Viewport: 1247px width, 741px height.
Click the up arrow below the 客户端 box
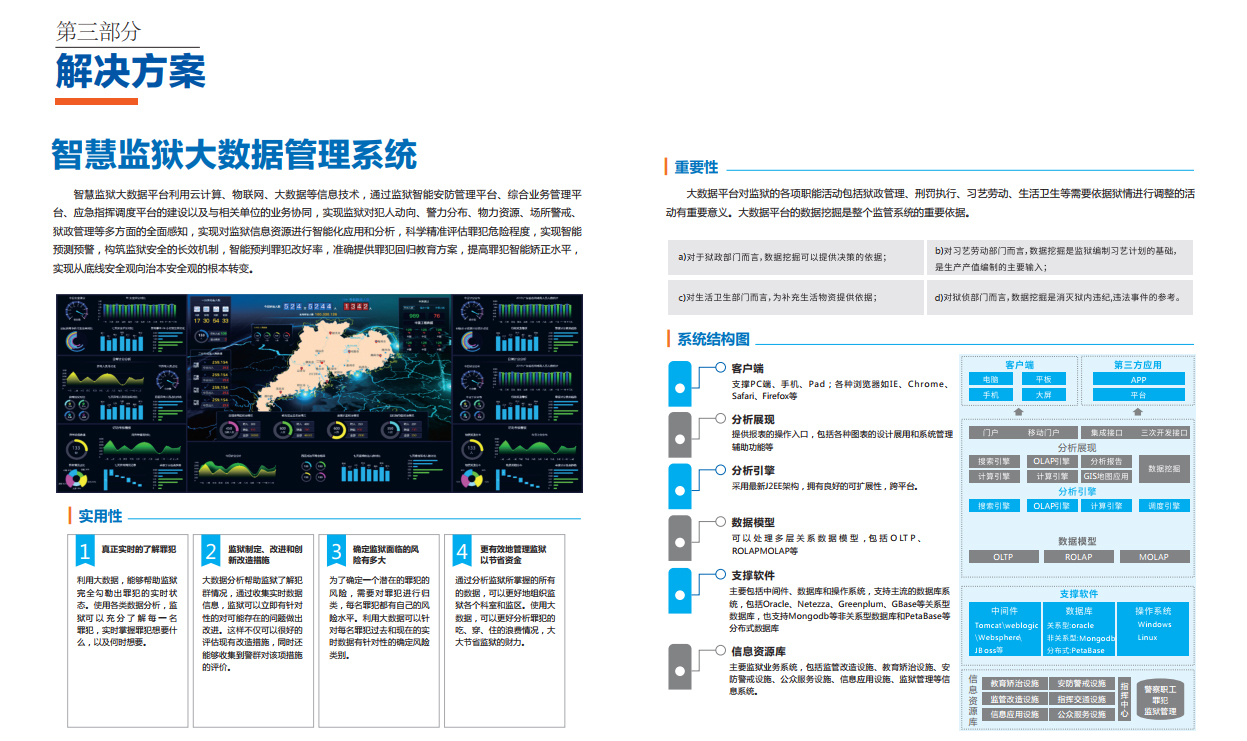coord(1019,410)
